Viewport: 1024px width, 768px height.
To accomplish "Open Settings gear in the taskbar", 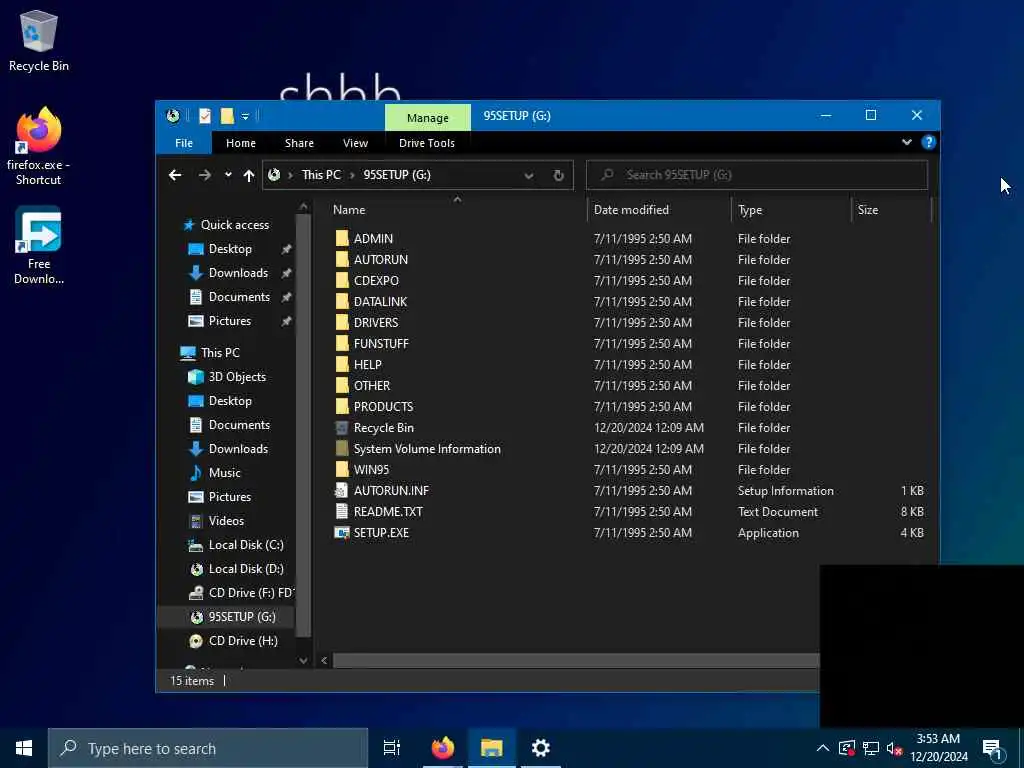I will pos(540,748).
